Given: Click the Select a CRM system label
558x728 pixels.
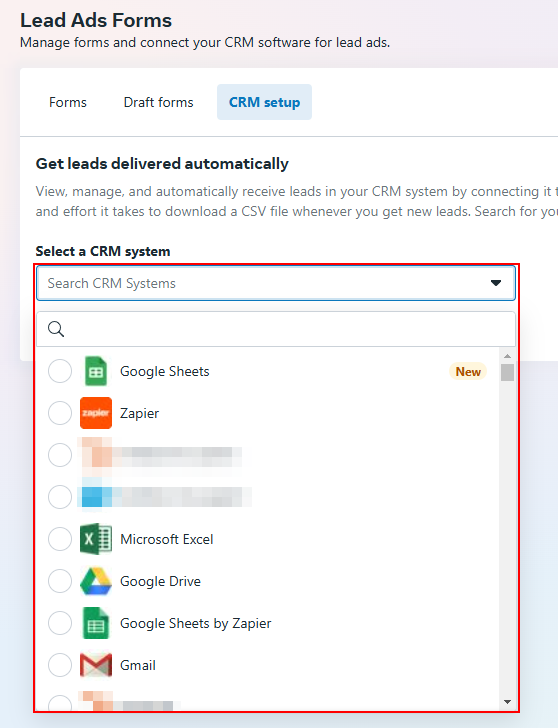Looking at the screenshot, I should click(103, 251).
